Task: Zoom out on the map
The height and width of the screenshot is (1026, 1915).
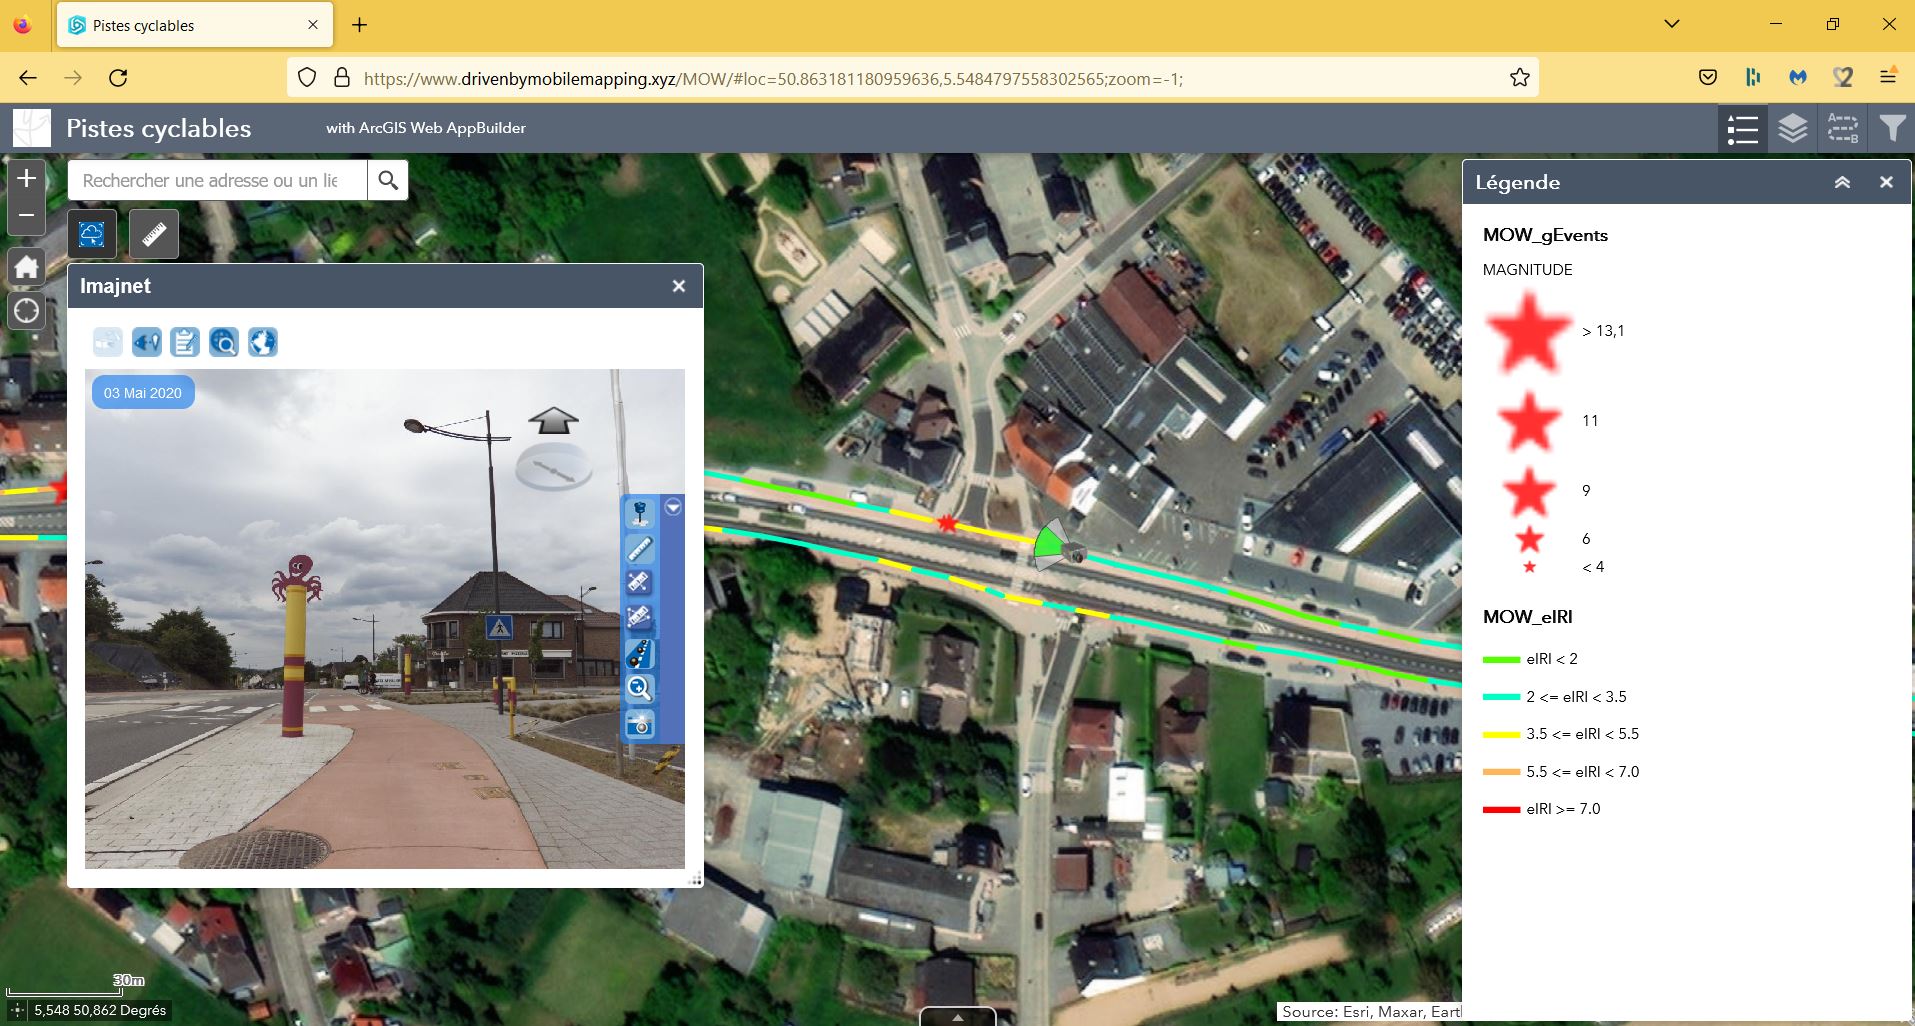Action: coord(27,215)
